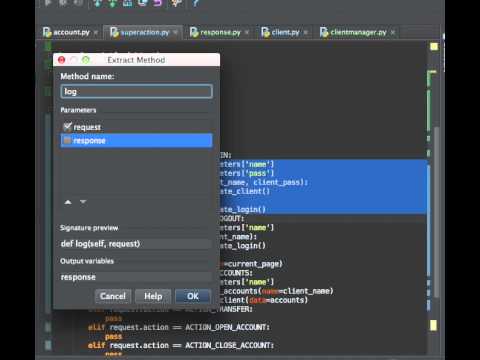
Task: Click left gutter marker beside ACTION_OPEN_ACCOUNT line
Action: coord(48,327)
